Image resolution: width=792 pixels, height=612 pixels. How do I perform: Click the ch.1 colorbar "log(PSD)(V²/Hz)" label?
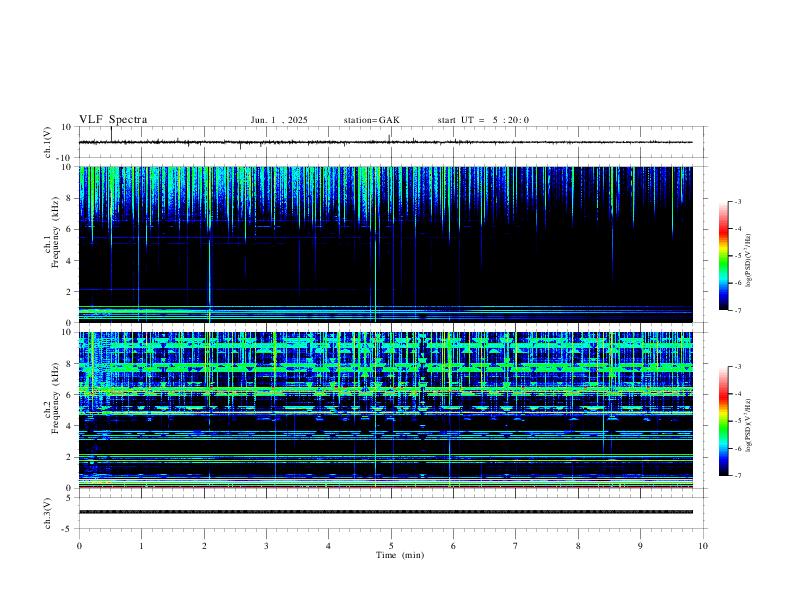point(749,260)
